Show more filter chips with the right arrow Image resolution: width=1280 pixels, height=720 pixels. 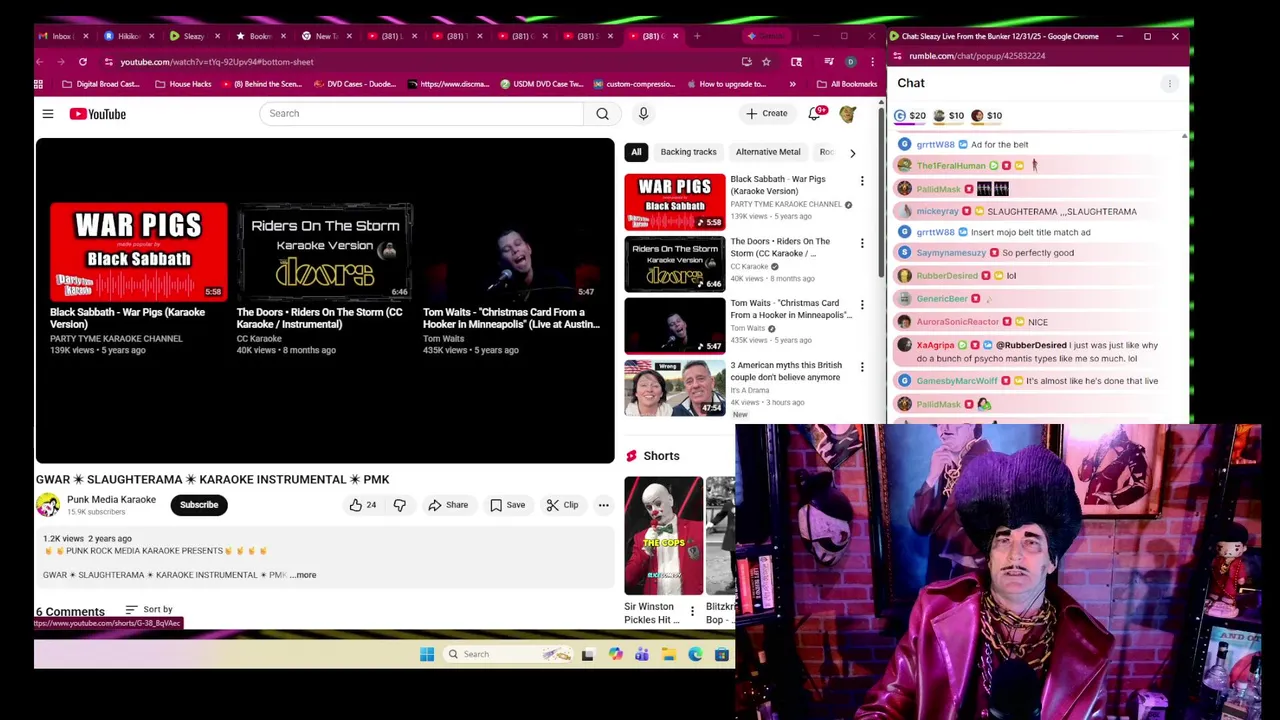coord(852,153)
